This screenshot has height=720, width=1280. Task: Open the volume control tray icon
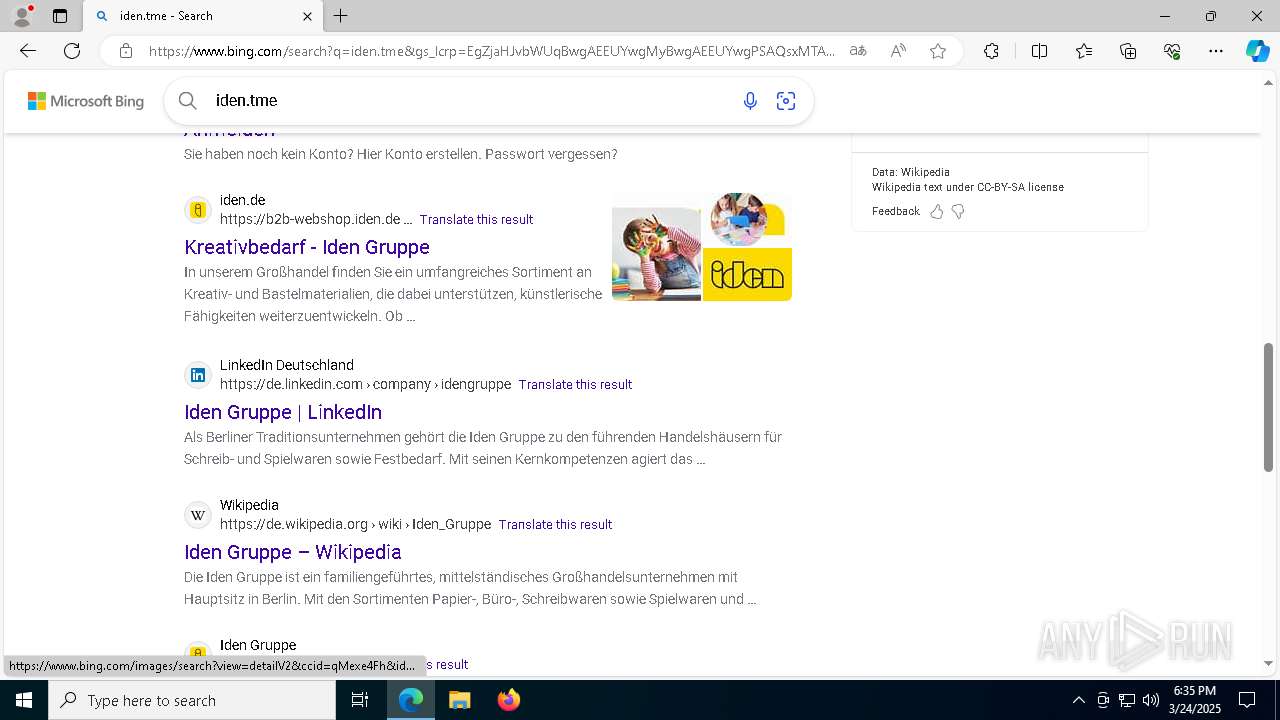click(x=1151, y=700)
